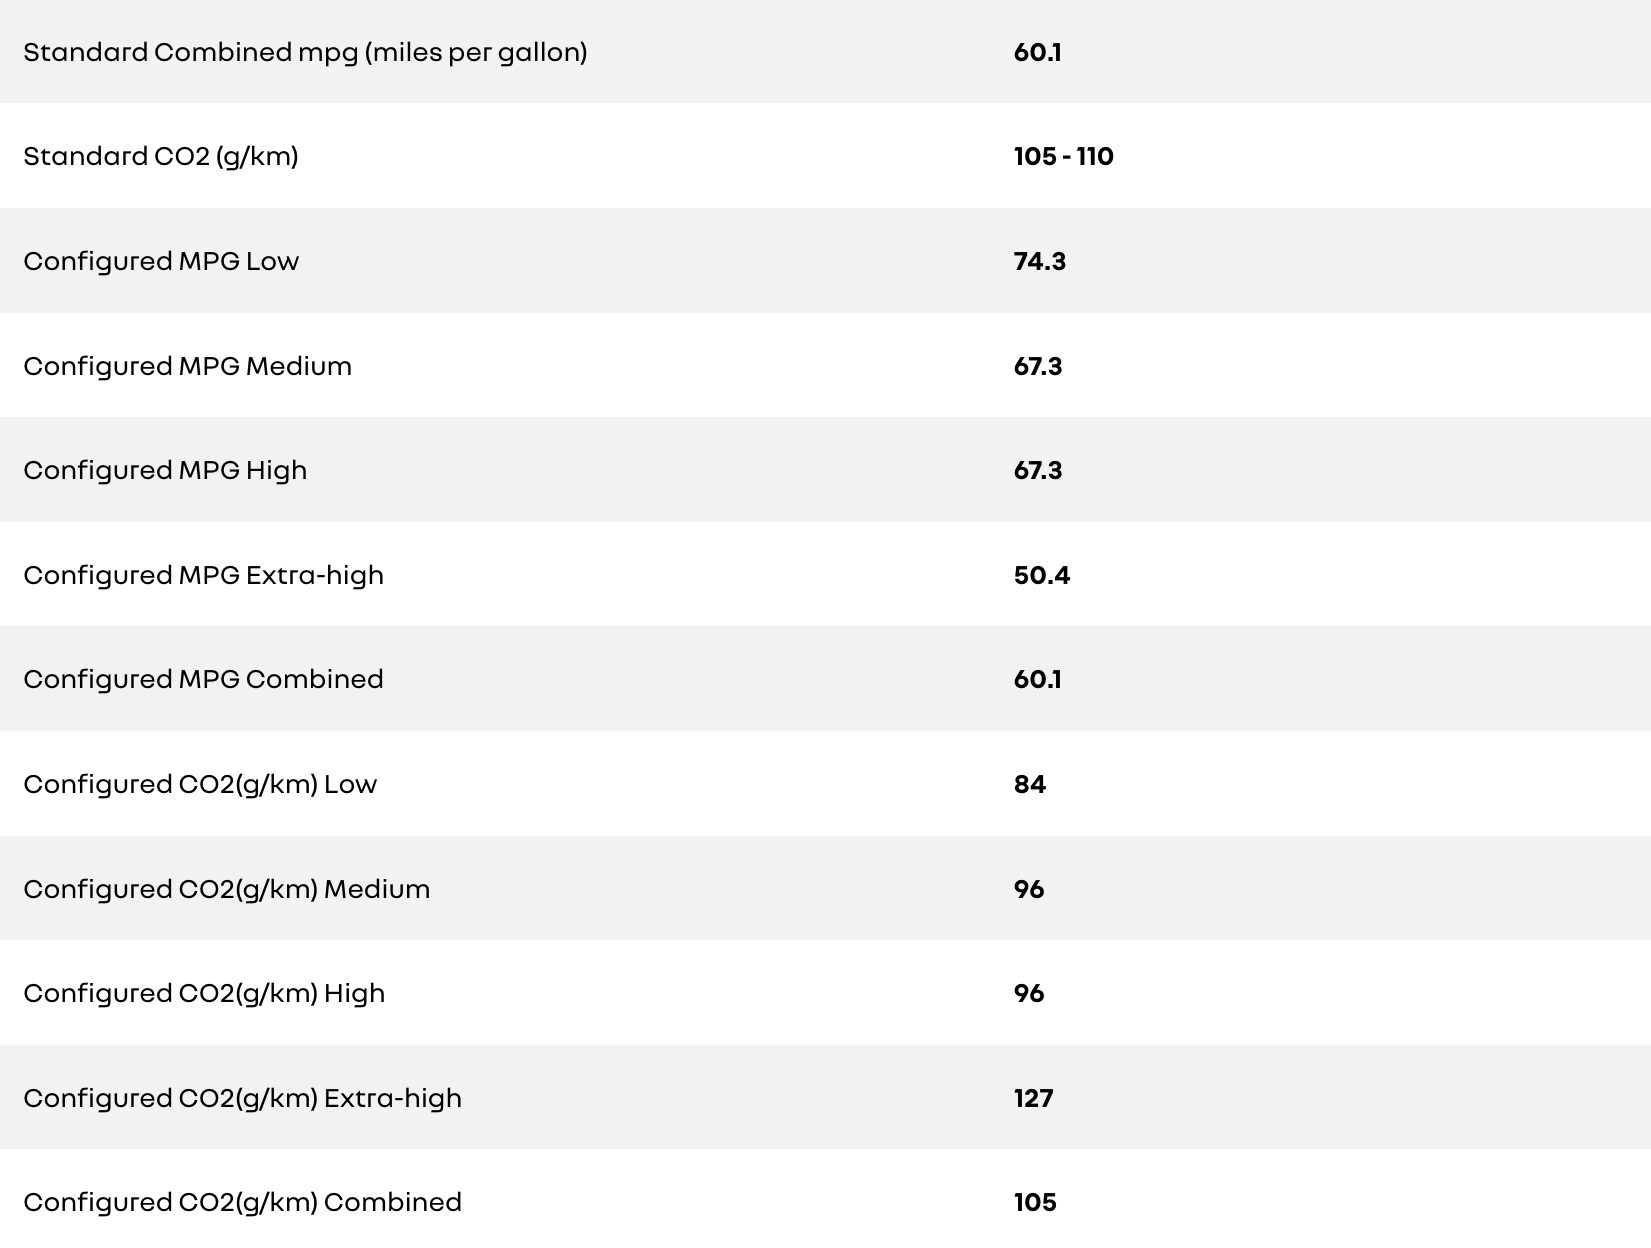Click the Configured CO2(g/km) High label
Screen dimensions: 1651x1248
coord(204,993)
